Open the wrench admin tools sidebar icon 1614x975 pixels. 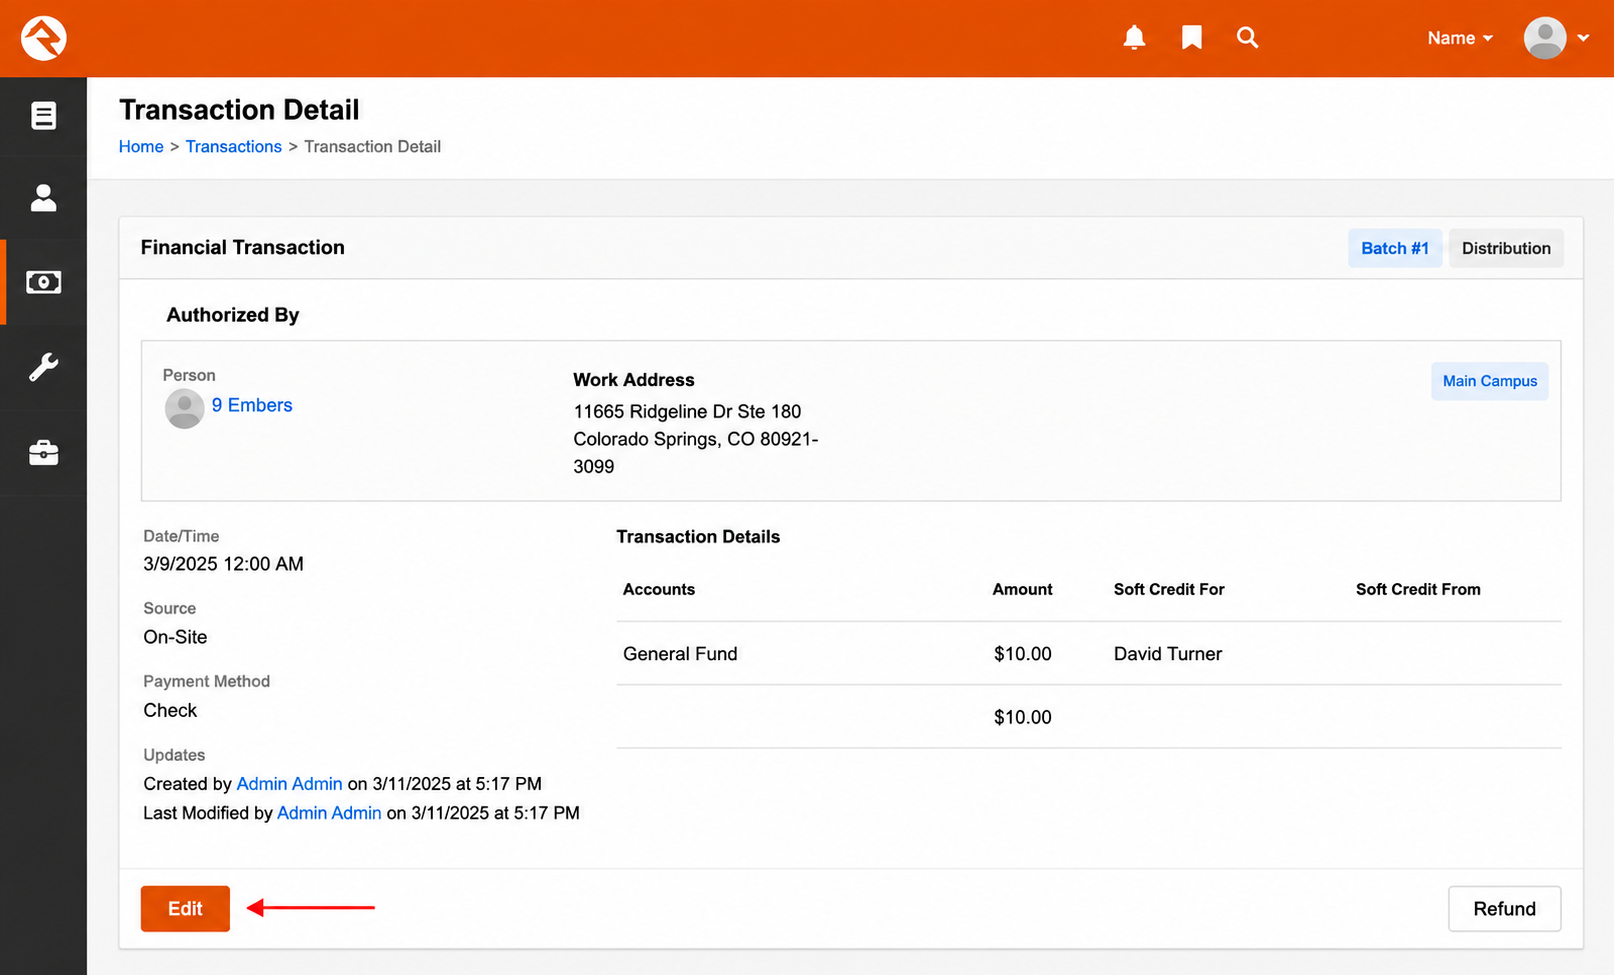[x=43, y=368]
